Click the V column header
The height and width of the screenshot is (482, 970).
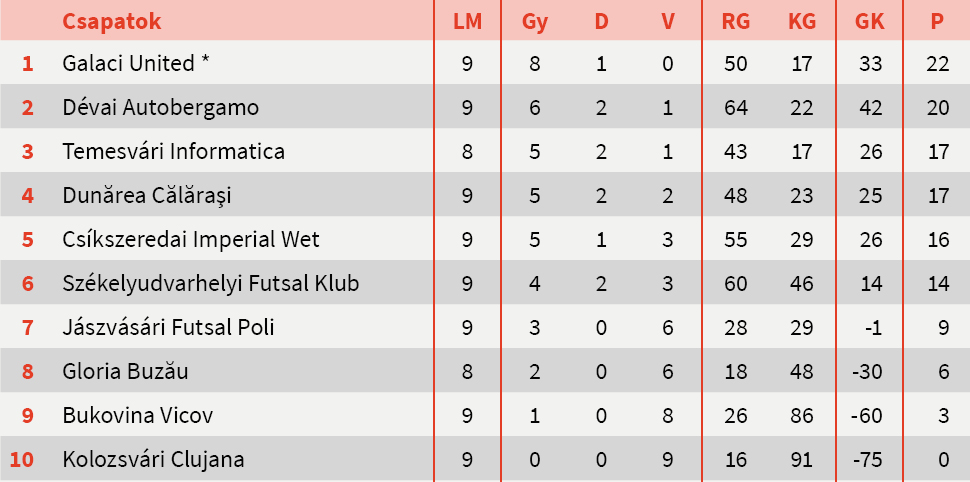coord(668,21)
